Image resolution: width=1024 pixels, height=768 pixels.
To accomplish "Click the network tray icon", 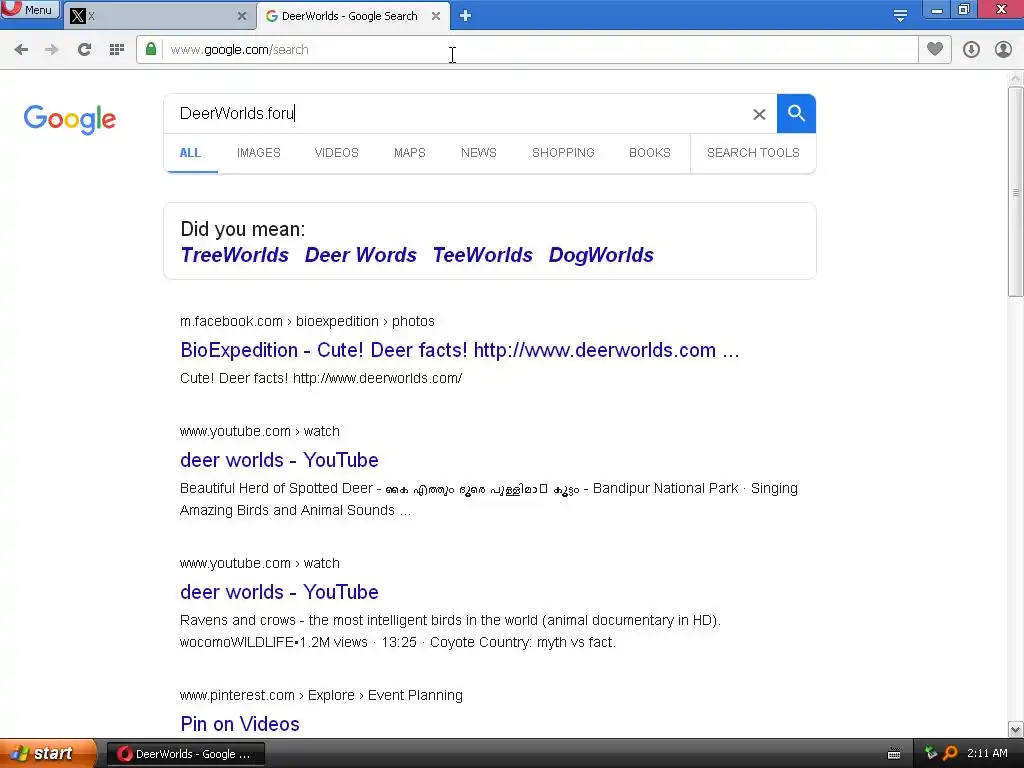I will coord(931,753).
